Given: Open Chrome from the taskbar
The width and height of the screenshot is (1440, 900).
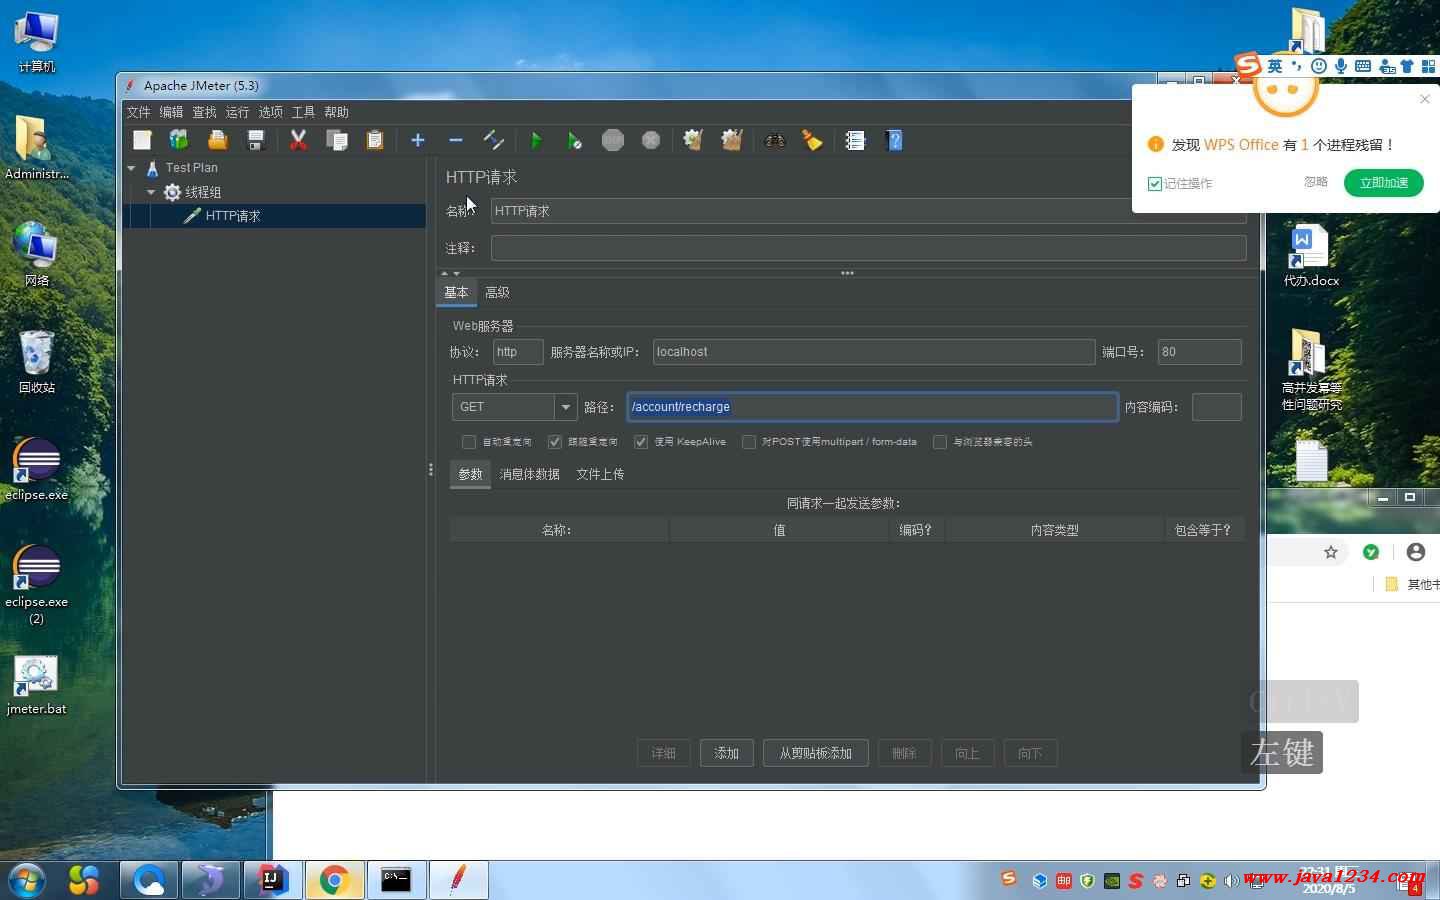Looking at the screenshot, I should point(334,880).
